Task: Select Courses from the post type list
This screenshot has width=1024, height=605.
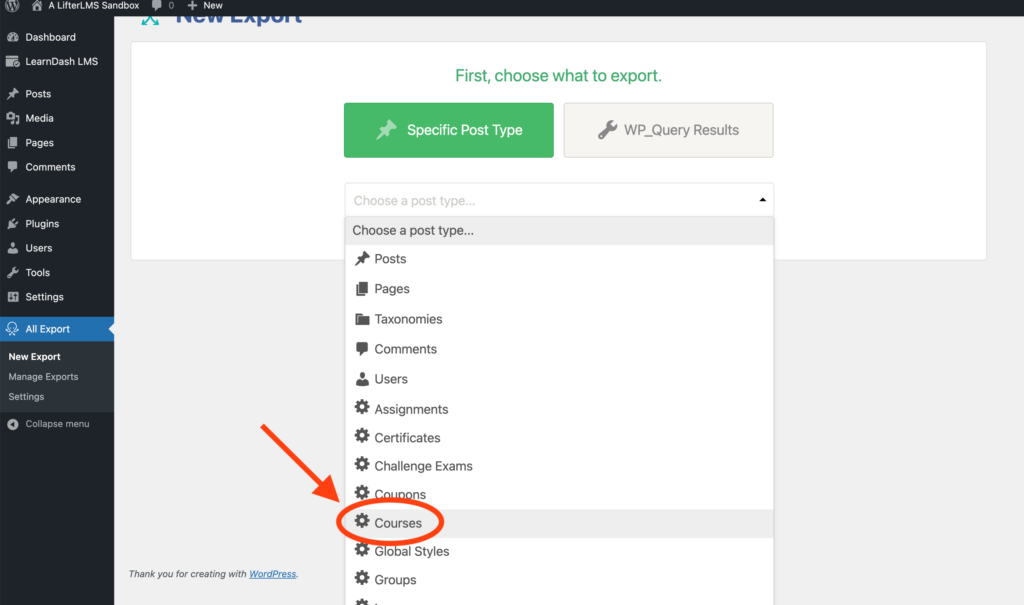Action: 559,523
